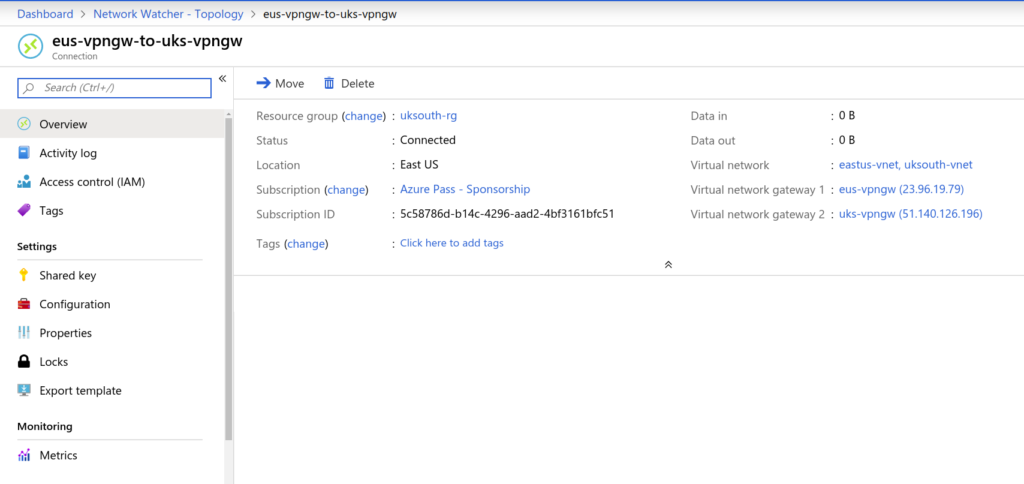The image size is (1024, 484).
Task: Click the Search (Ctrl+/) field
Action: [x=114, y=88]
